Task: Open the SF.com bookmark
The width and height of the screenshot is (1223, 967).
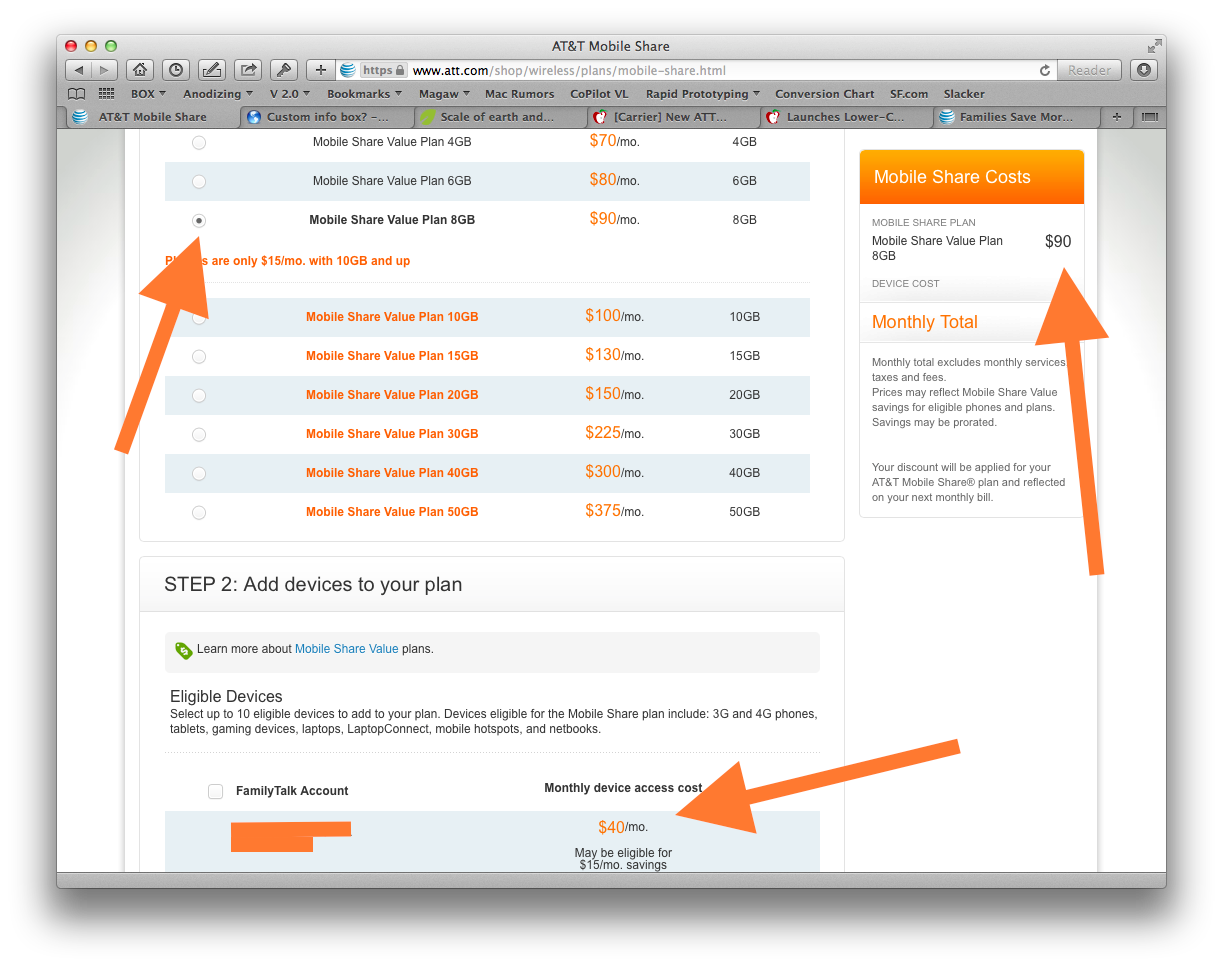Action: tap(909, 94)
